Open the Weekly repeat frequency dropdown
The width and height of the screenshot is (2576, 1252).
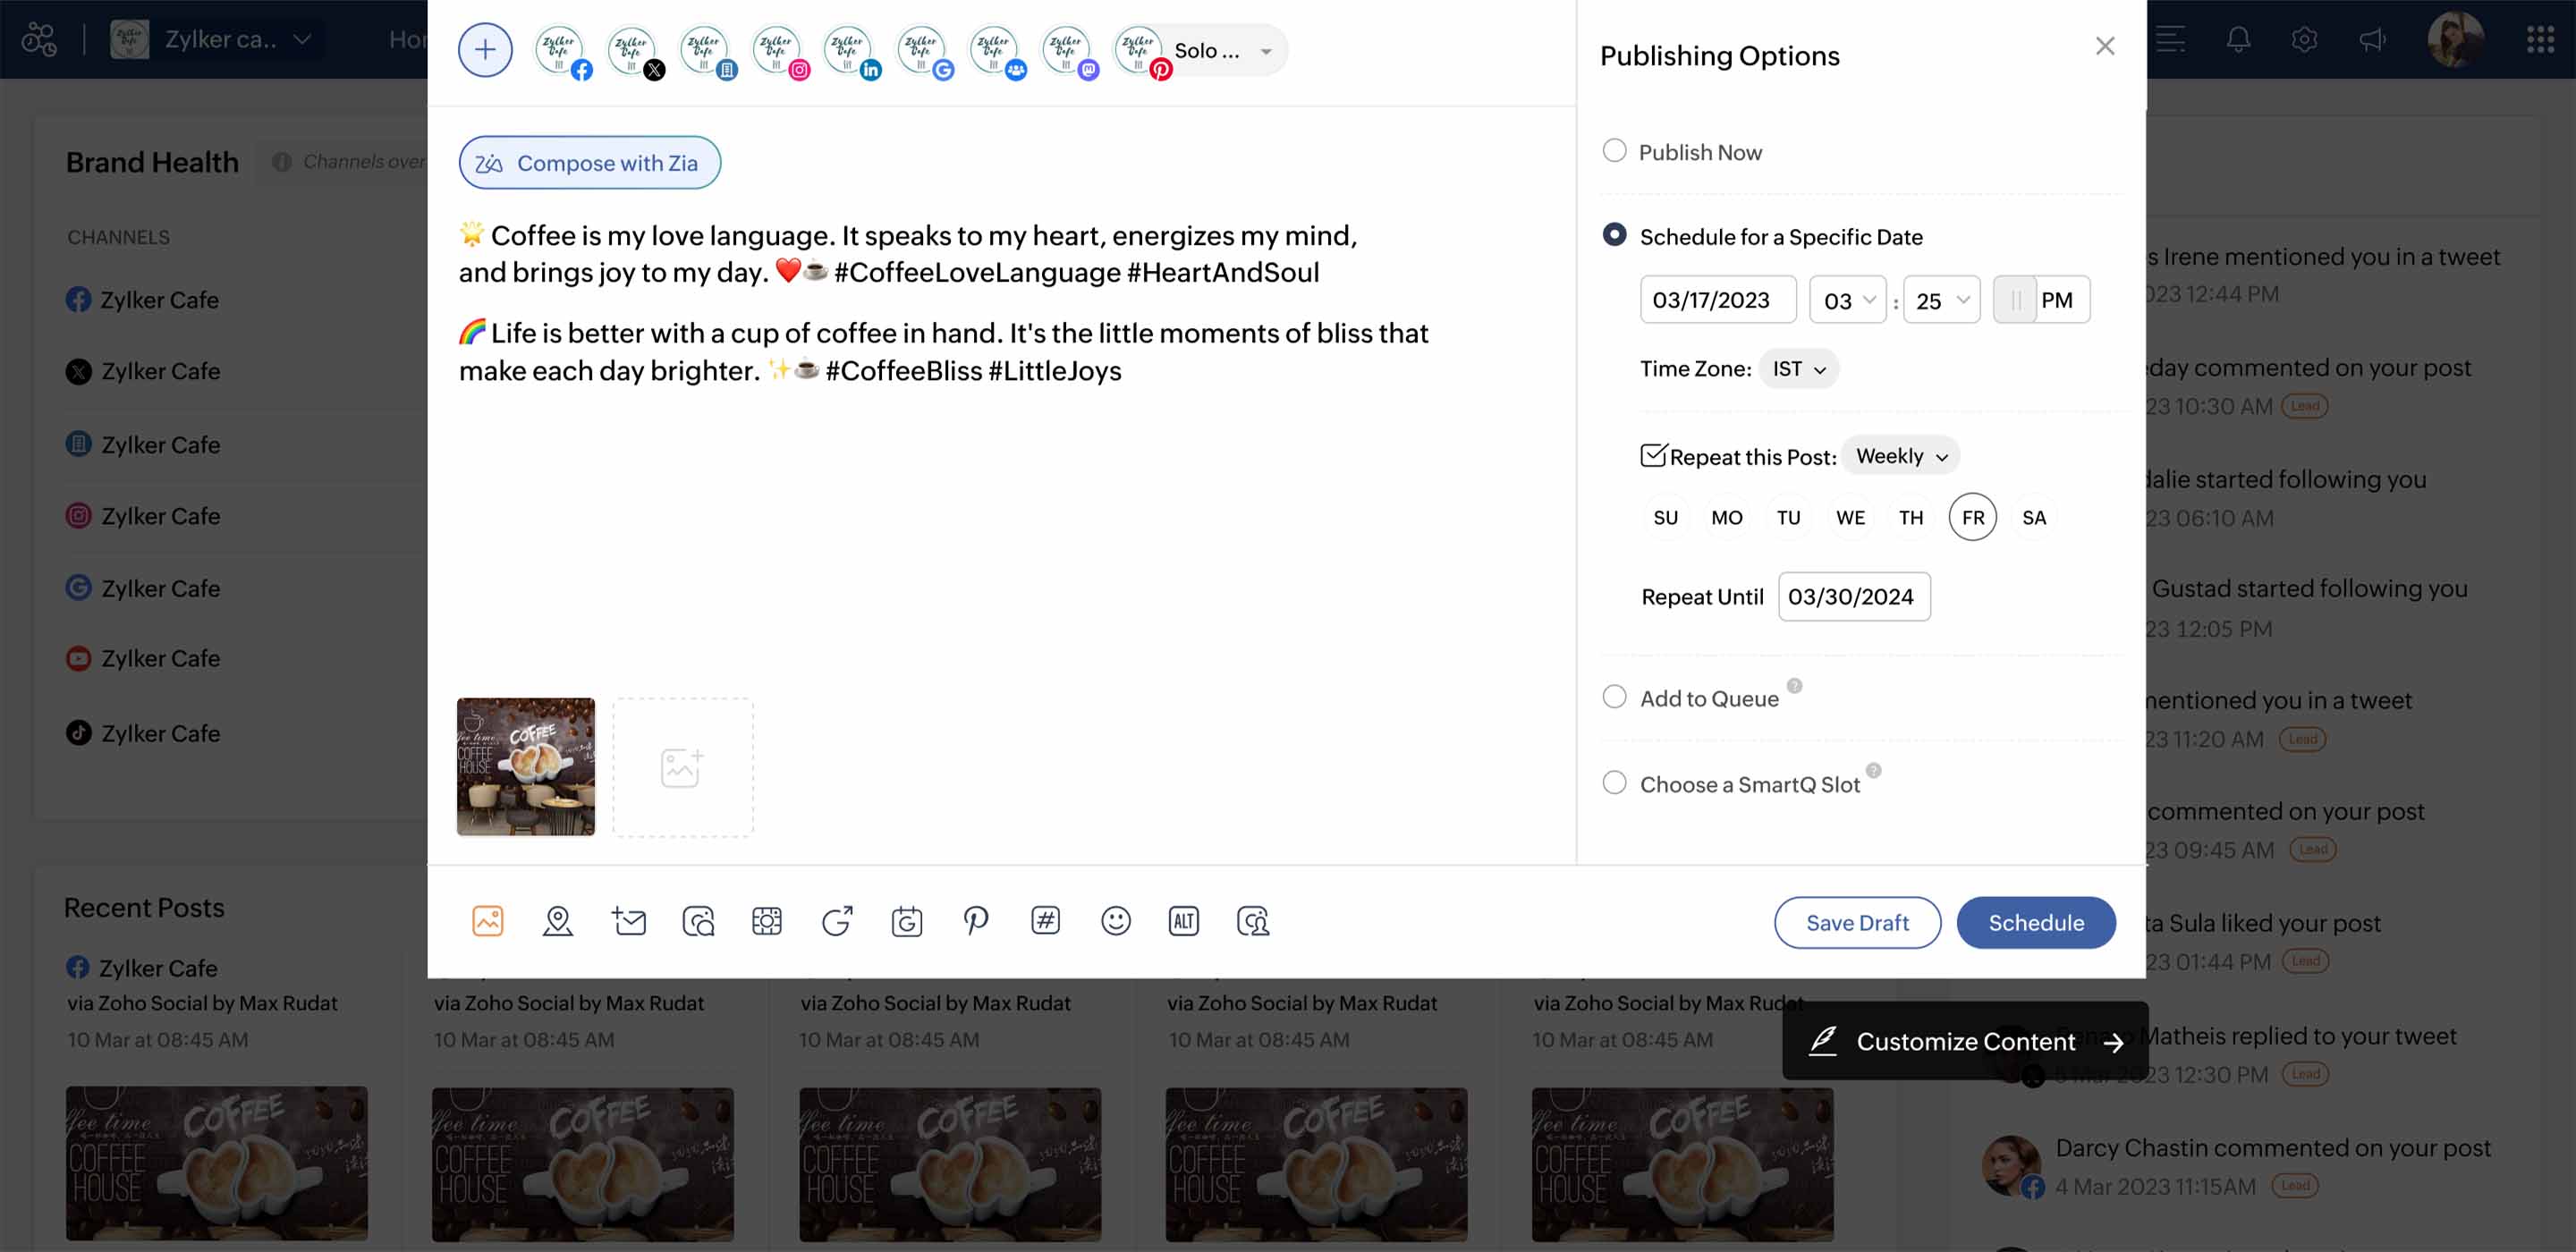coord(1900,456)
